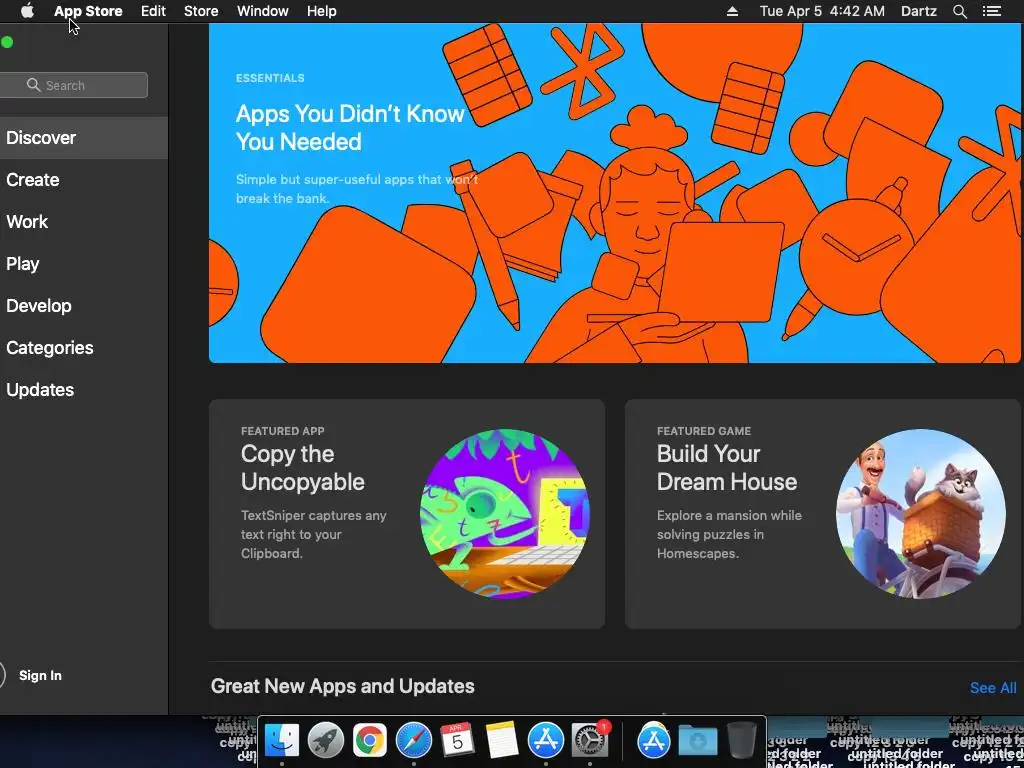The image size is (1024, 768).
Task: Switch to the Create section
Action: [84, 180]
